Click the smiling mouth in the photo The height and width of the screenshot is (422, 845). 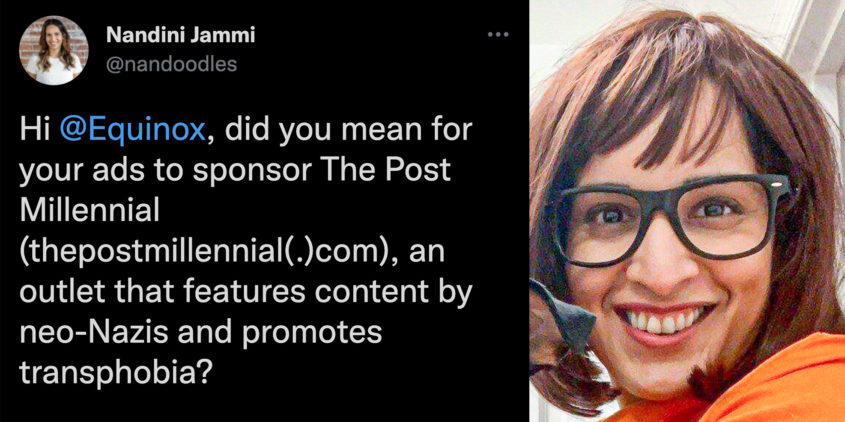coord(667,321)
